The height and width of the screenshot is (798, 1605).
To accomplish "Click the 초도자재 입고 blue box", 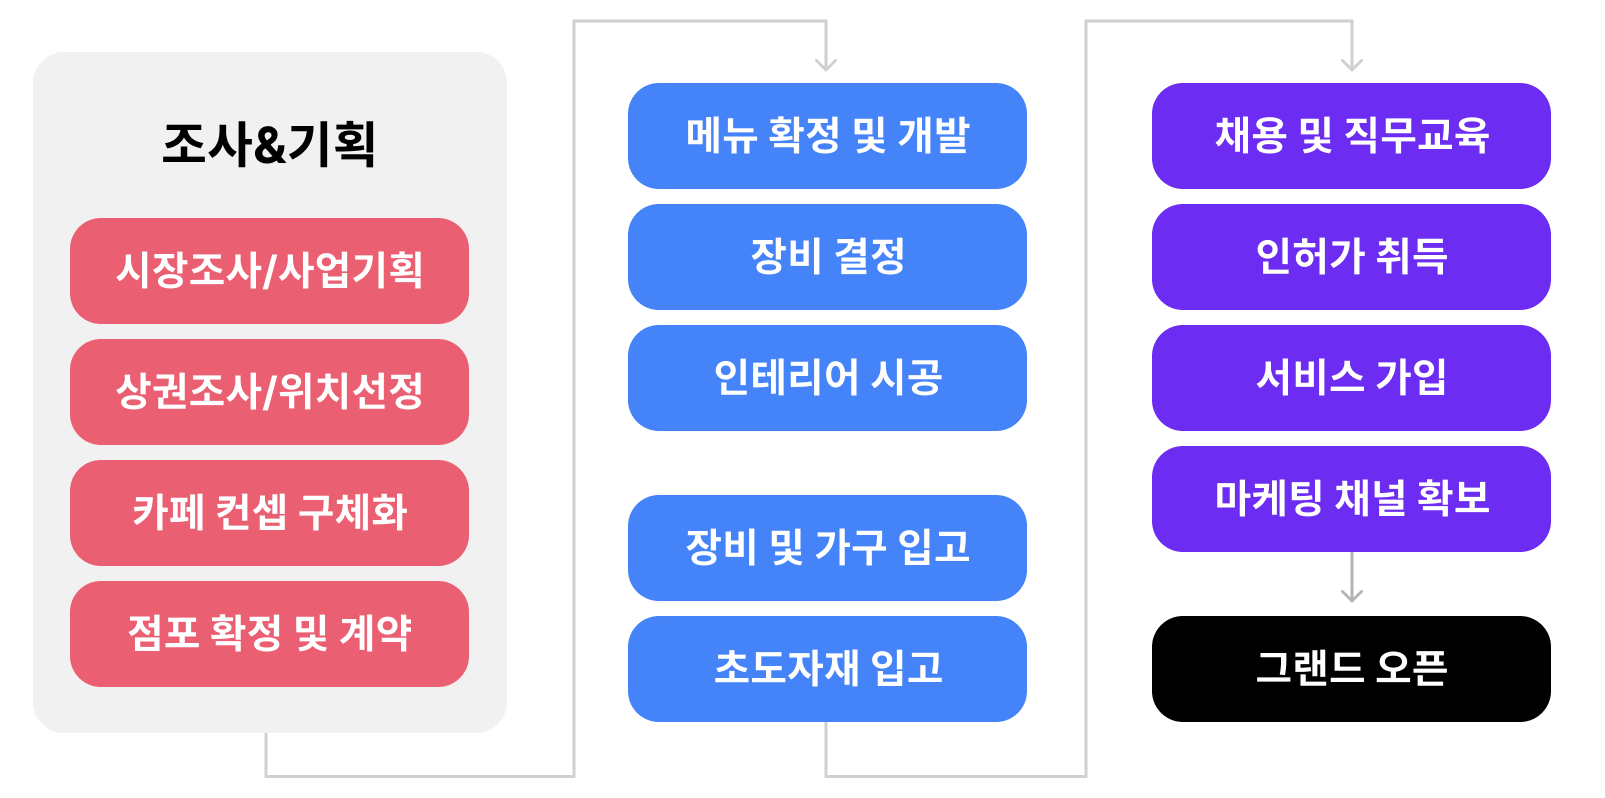I will point(827,669).
